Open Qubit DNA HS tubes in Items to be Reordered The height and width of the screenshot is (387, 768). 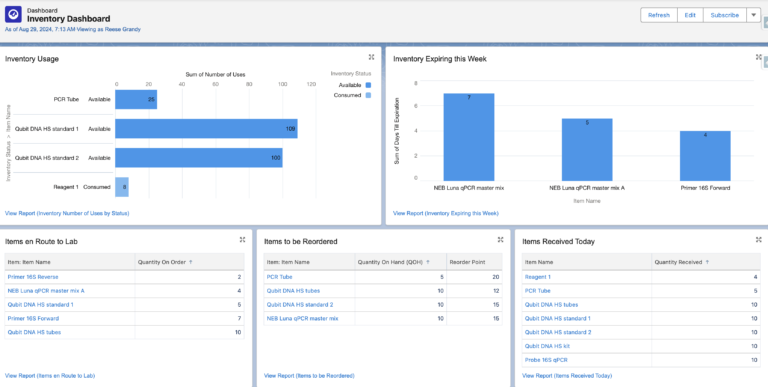[293, 290]
